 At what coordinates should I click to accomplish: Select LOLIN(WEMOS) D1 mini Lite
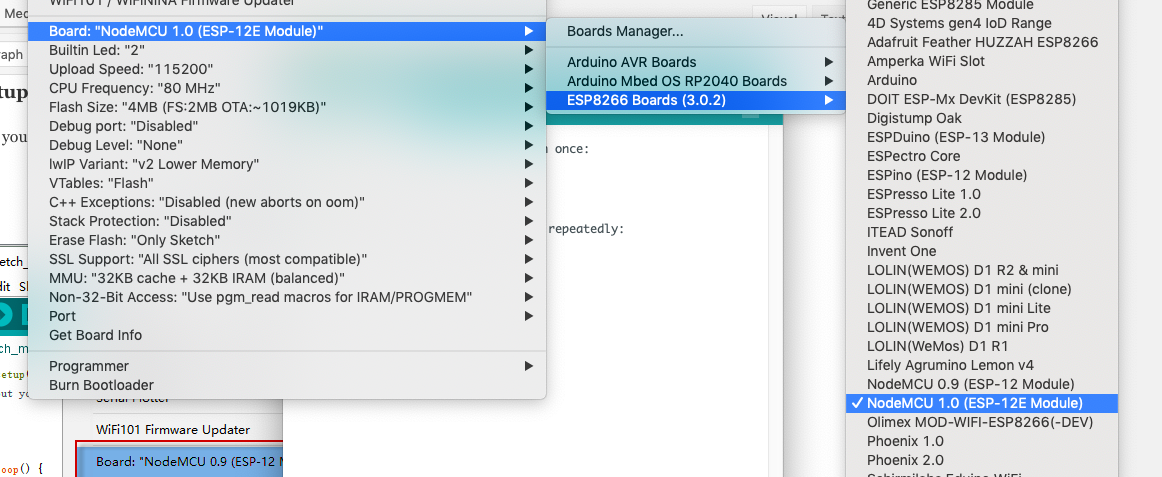981,308
